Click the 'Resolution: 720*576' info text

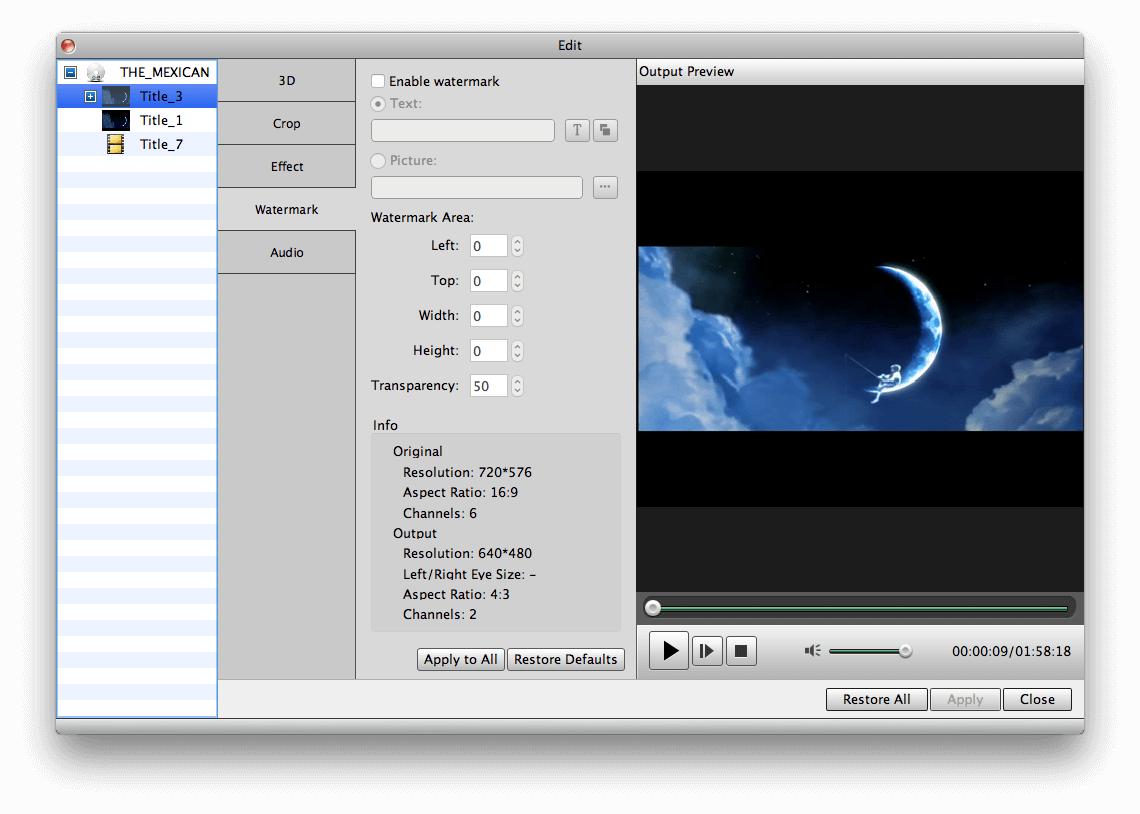coord(467,472)
